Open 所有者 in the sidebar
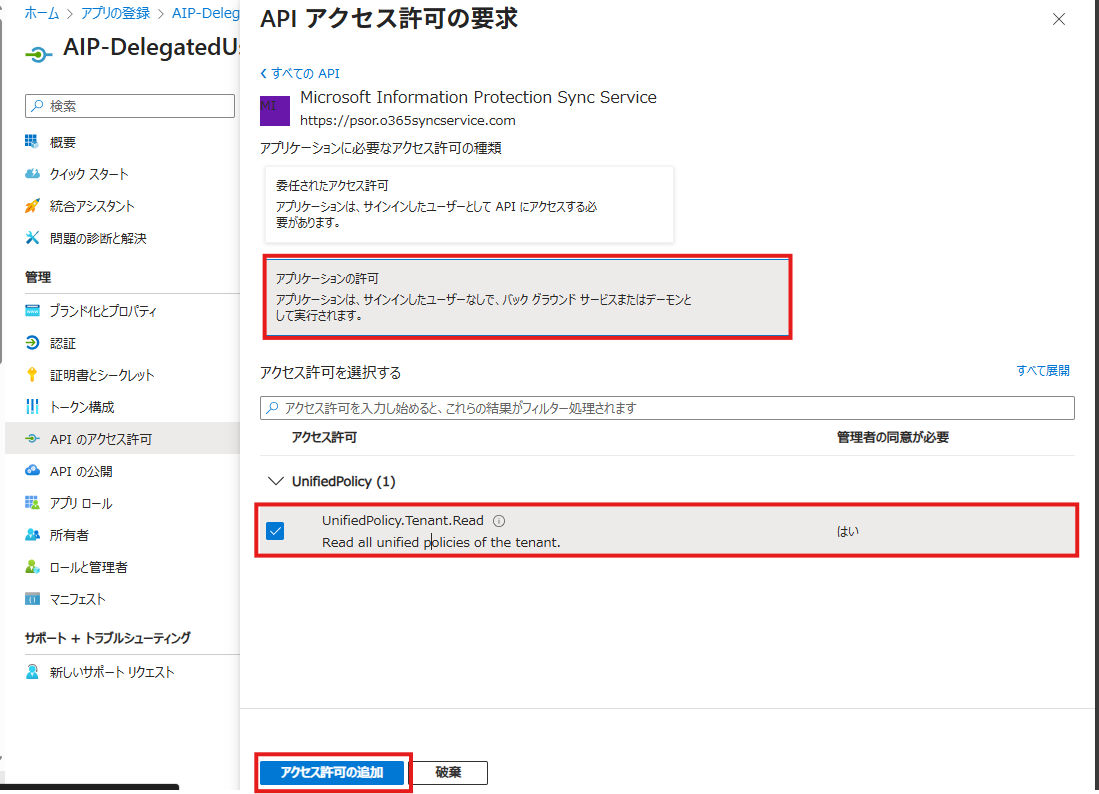Screen dimensions: 1099x794 pos(69,535)
